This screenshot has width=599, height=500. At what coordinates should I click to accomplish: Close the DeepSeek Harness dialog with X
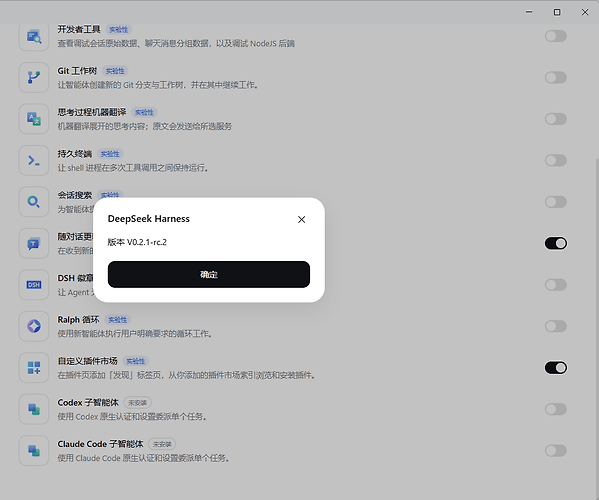301,219
